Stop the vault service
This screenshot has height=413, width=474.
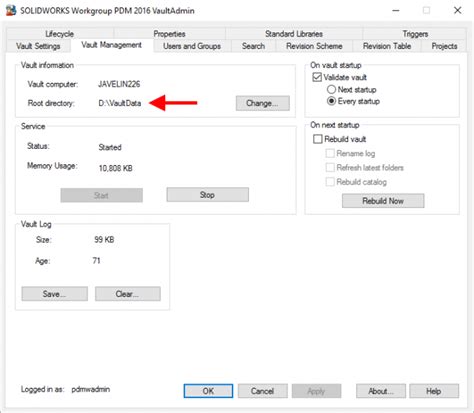click(x=207, y=195)
